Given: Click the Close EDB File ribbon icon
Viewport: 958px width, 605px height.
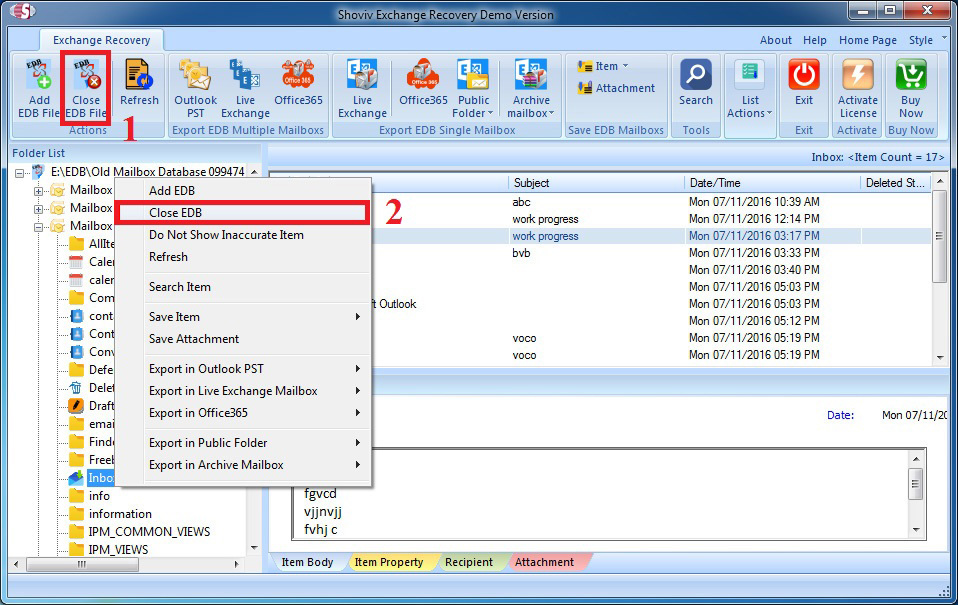Looking at the screenshot, I should pos(86,86).
